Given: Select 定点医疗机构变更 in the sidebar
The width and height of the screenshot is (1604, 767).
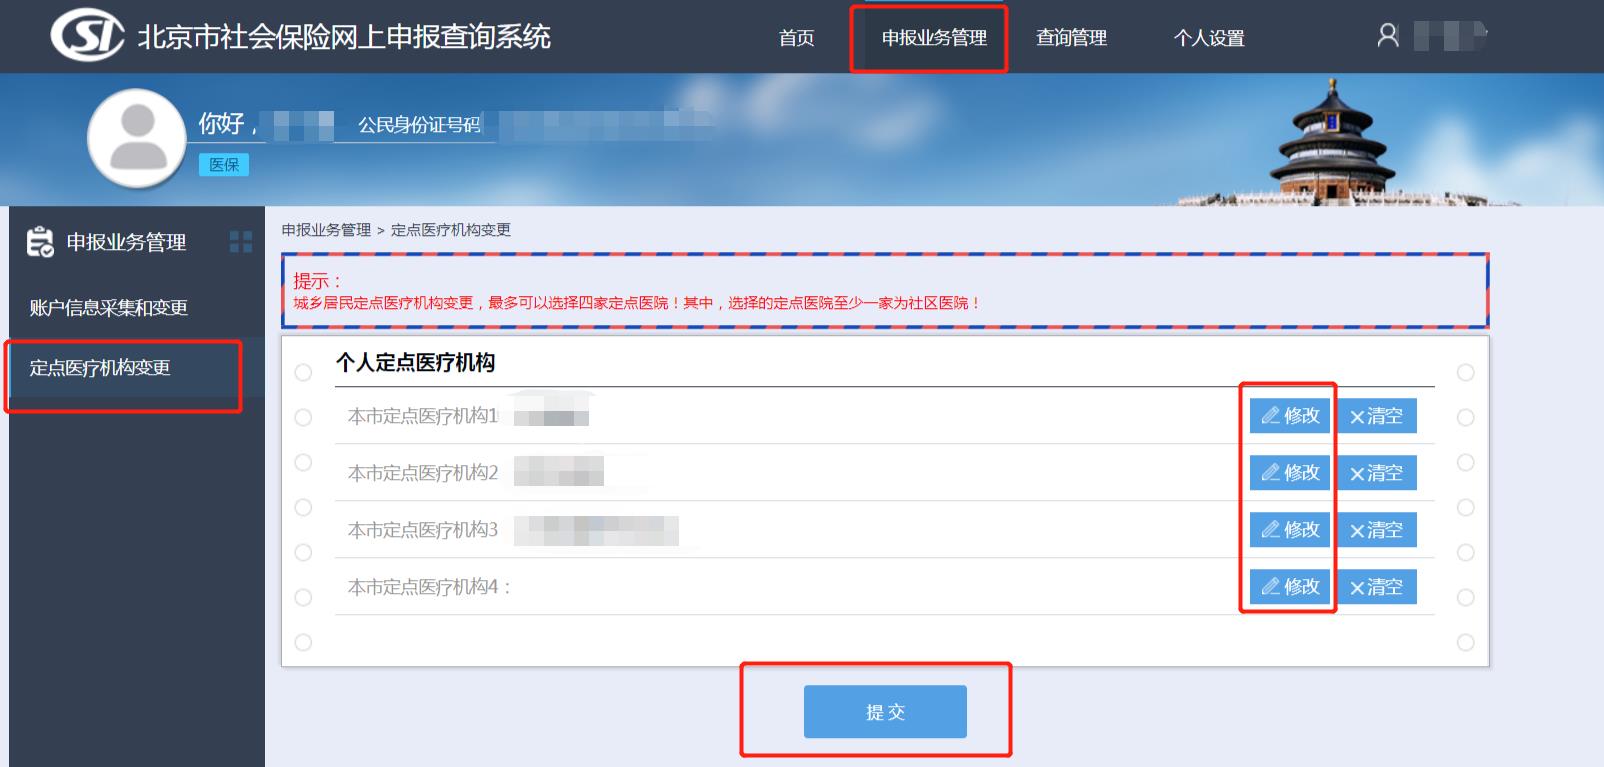Looking at the screenshot, I should pyautogui.click(x=100, y=368).
